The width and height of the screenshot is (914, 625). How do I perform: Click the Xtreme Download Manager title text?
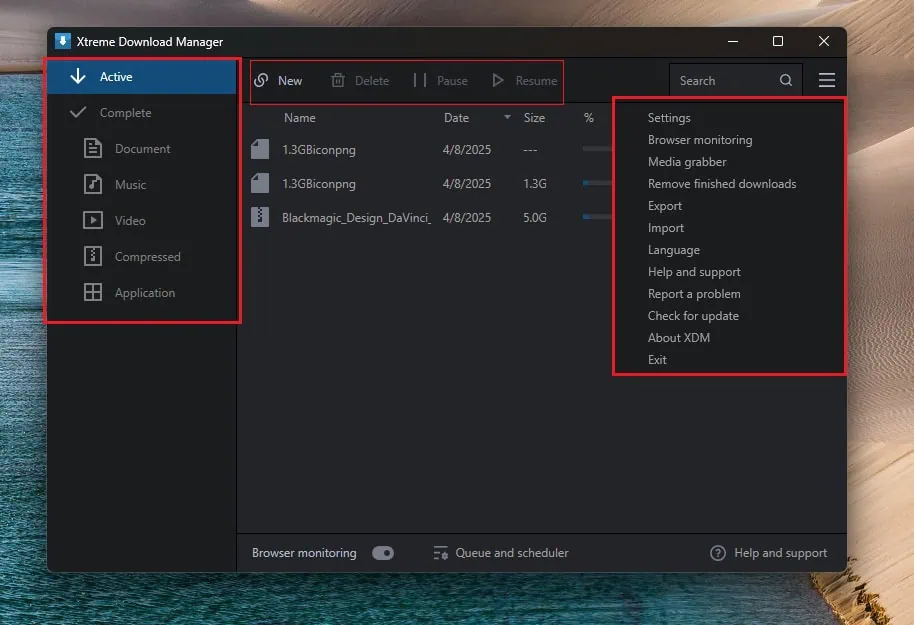150,42
